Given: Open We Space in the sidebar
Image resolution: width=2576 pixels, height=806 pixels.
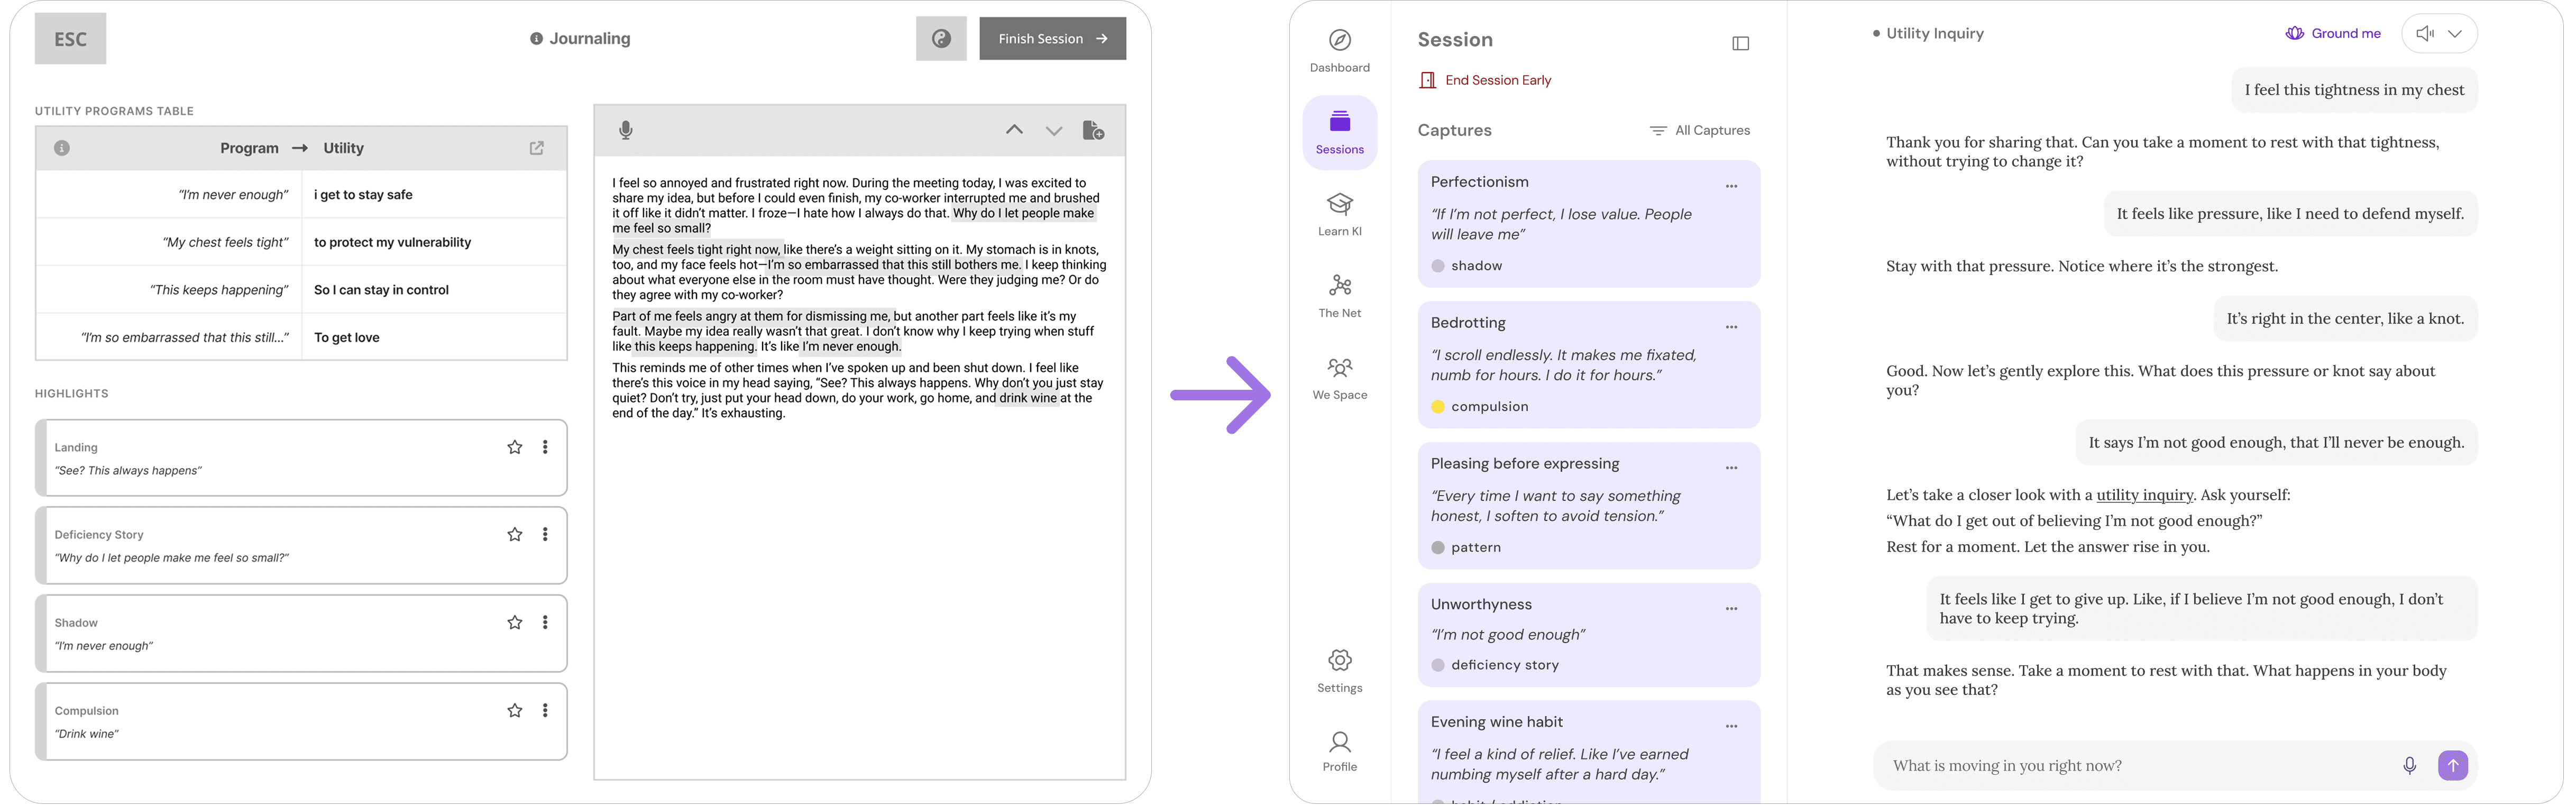Looking at the screenshot, I should (x=1340, y=379).
